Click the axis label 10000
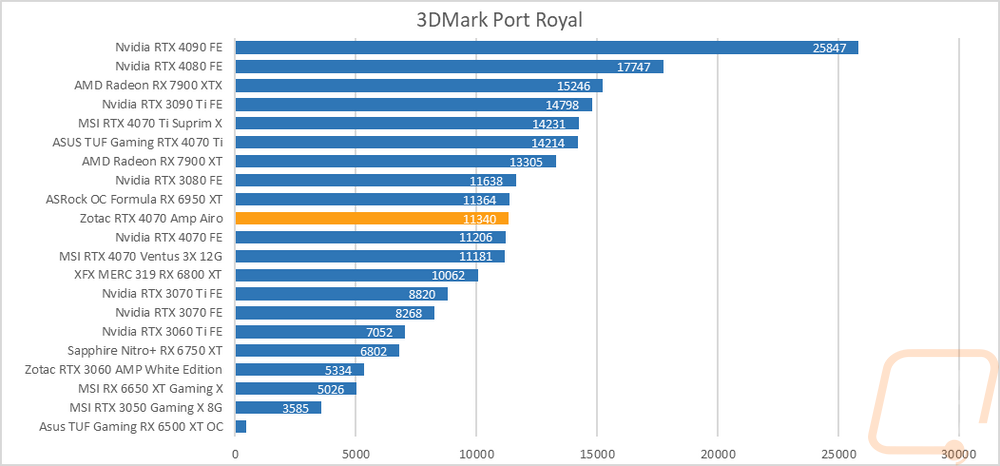Image resolution: width=1000 pixels, height=466 pixels. click(476, 454)
